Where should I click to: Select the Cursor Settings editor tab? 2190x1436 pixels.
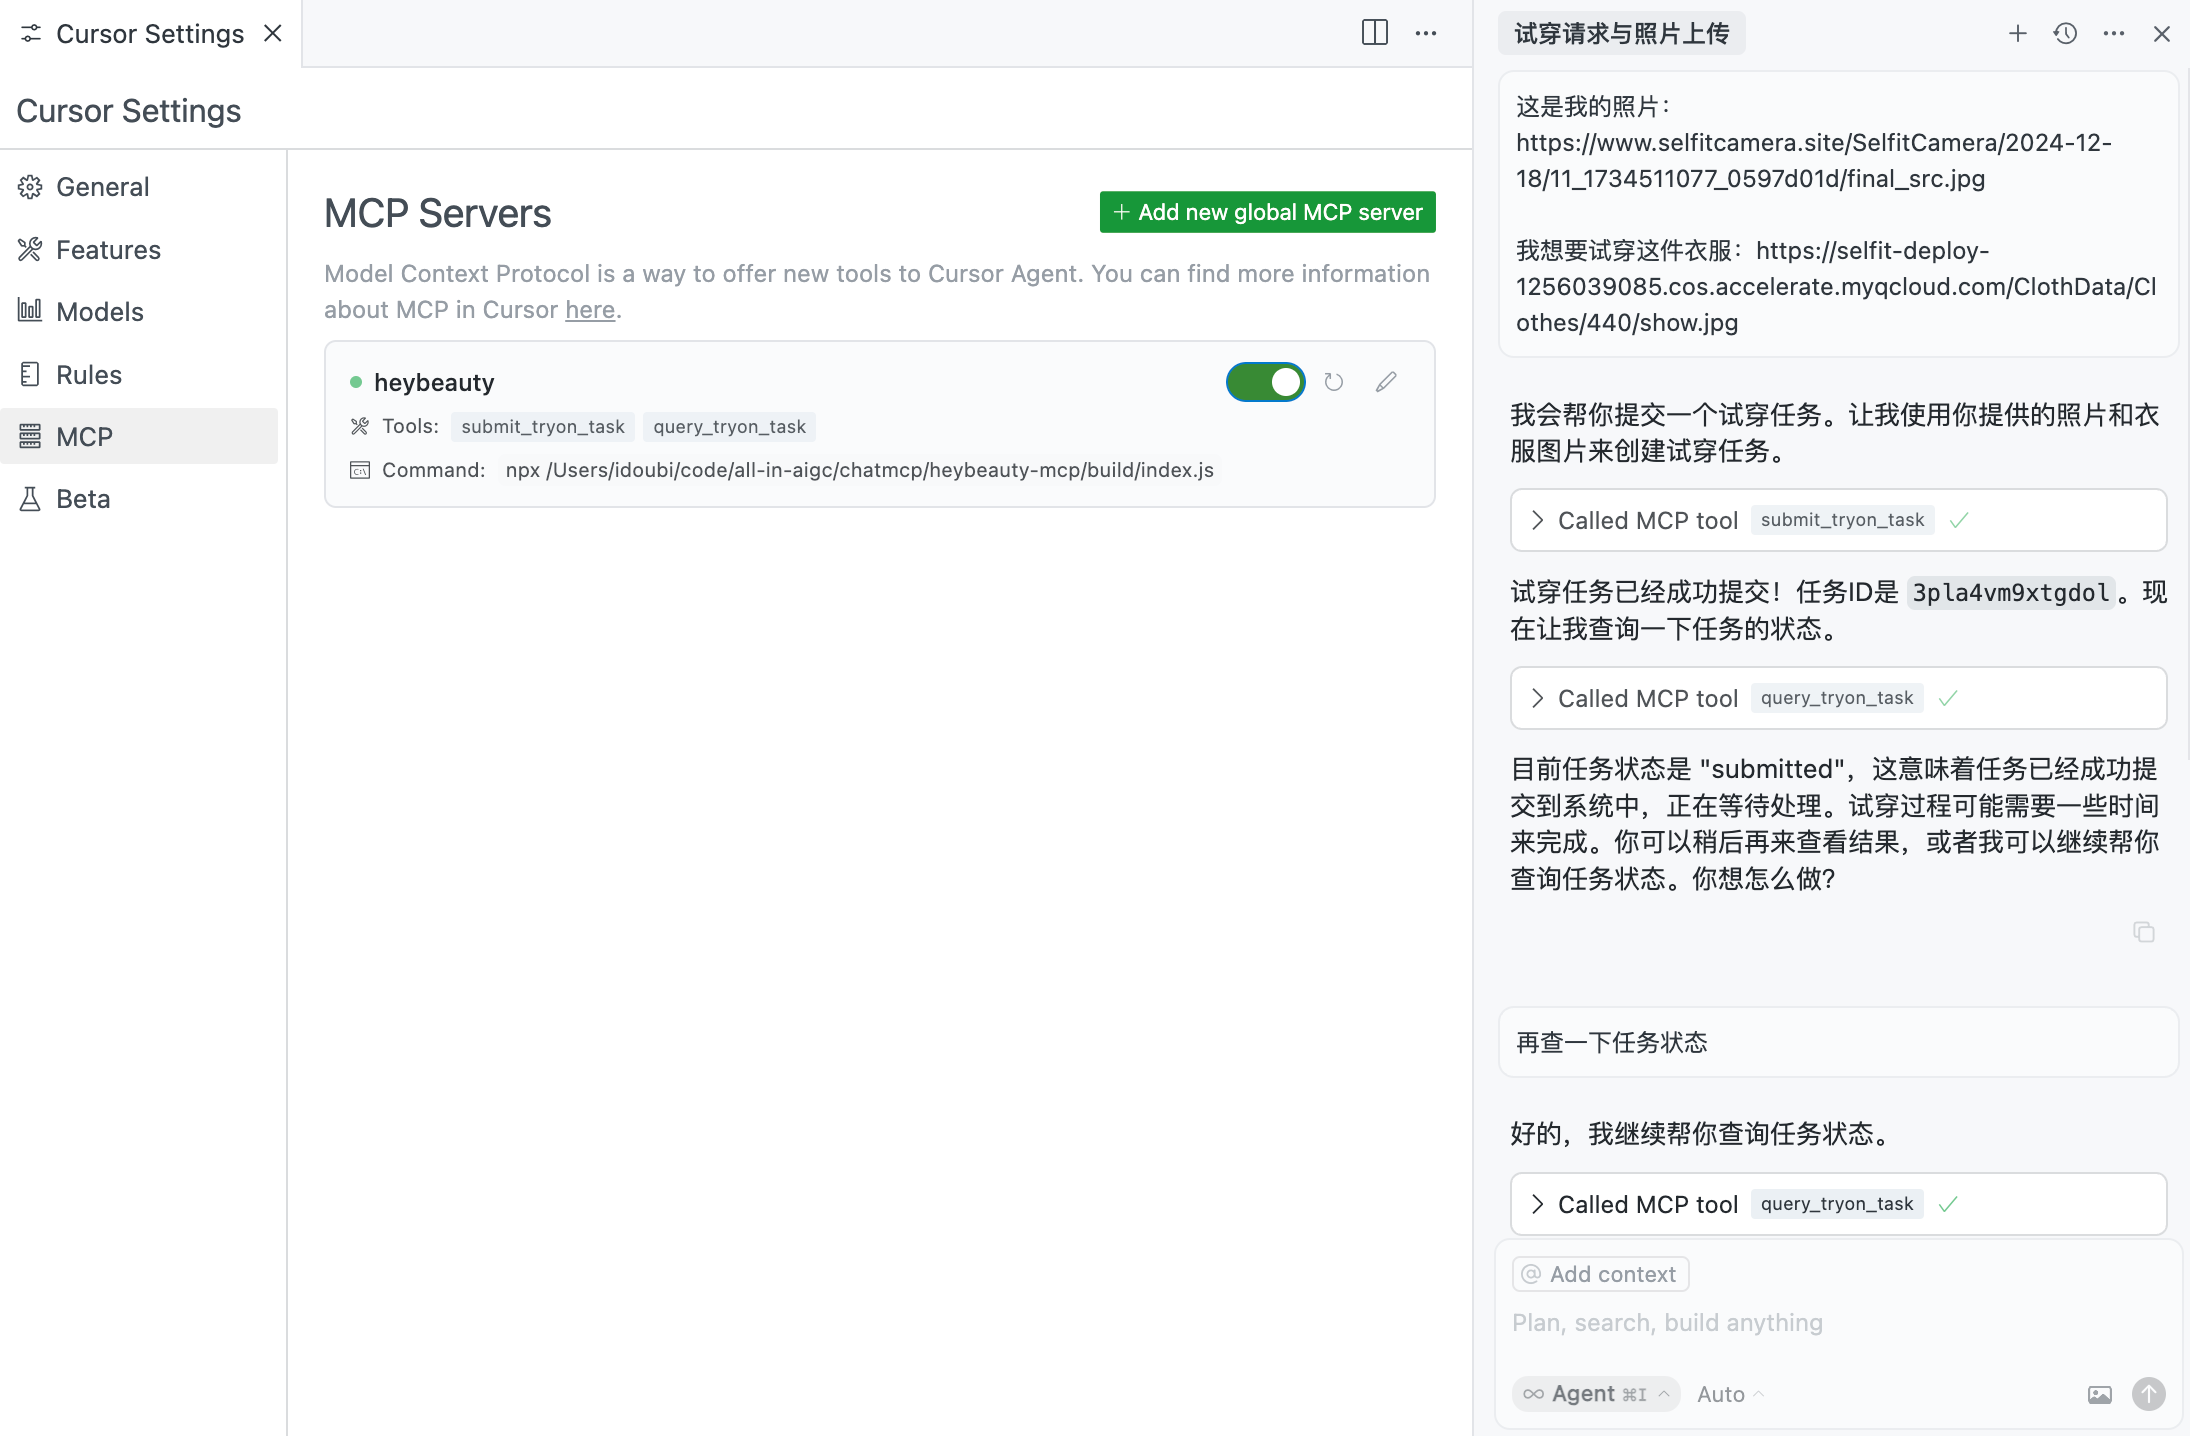[x=149, y=34]
